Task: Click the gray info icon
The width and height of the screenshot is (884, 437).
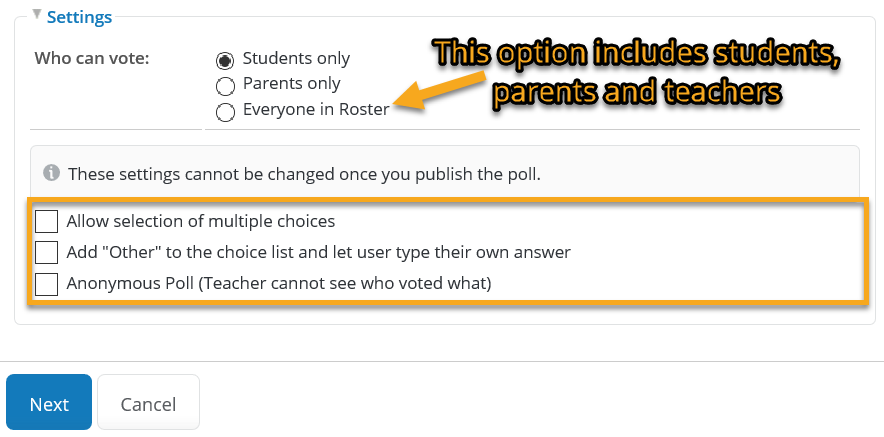Action: (51, 172)
